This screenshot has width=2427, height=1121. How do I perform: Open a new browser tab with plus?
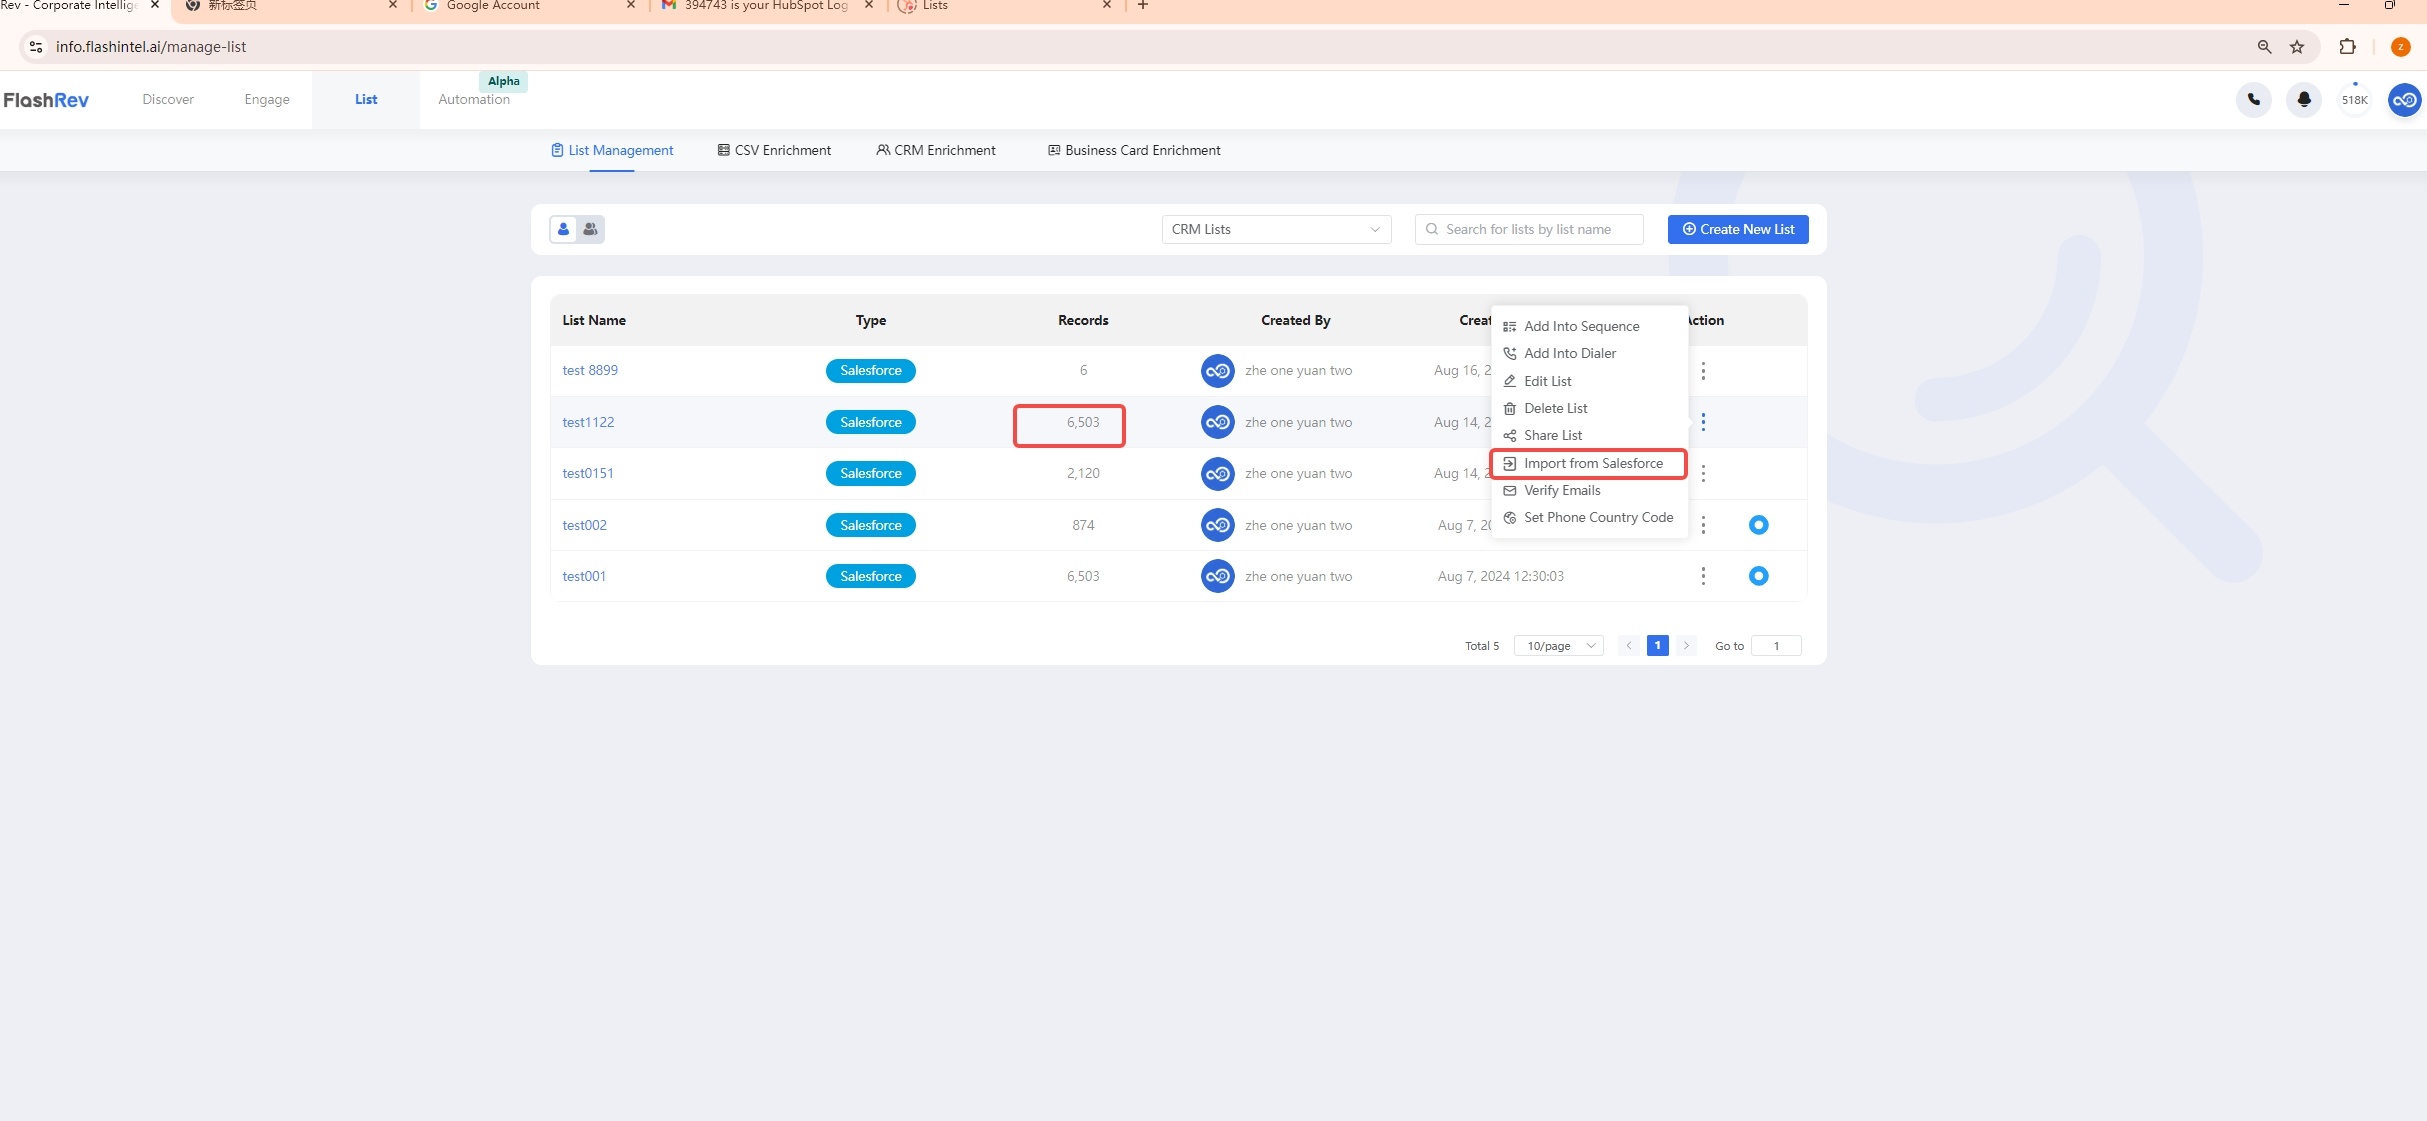coord(1142,5)
